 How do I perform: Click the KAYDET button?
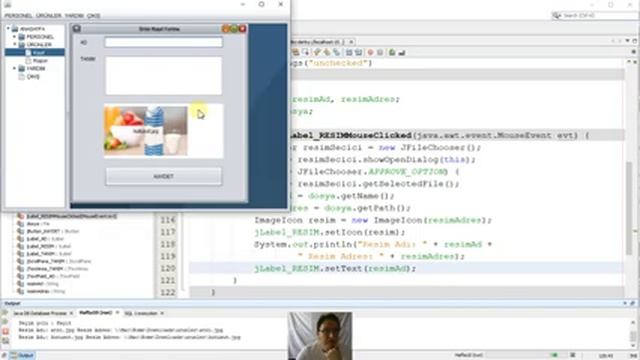(x=164, y=176)
